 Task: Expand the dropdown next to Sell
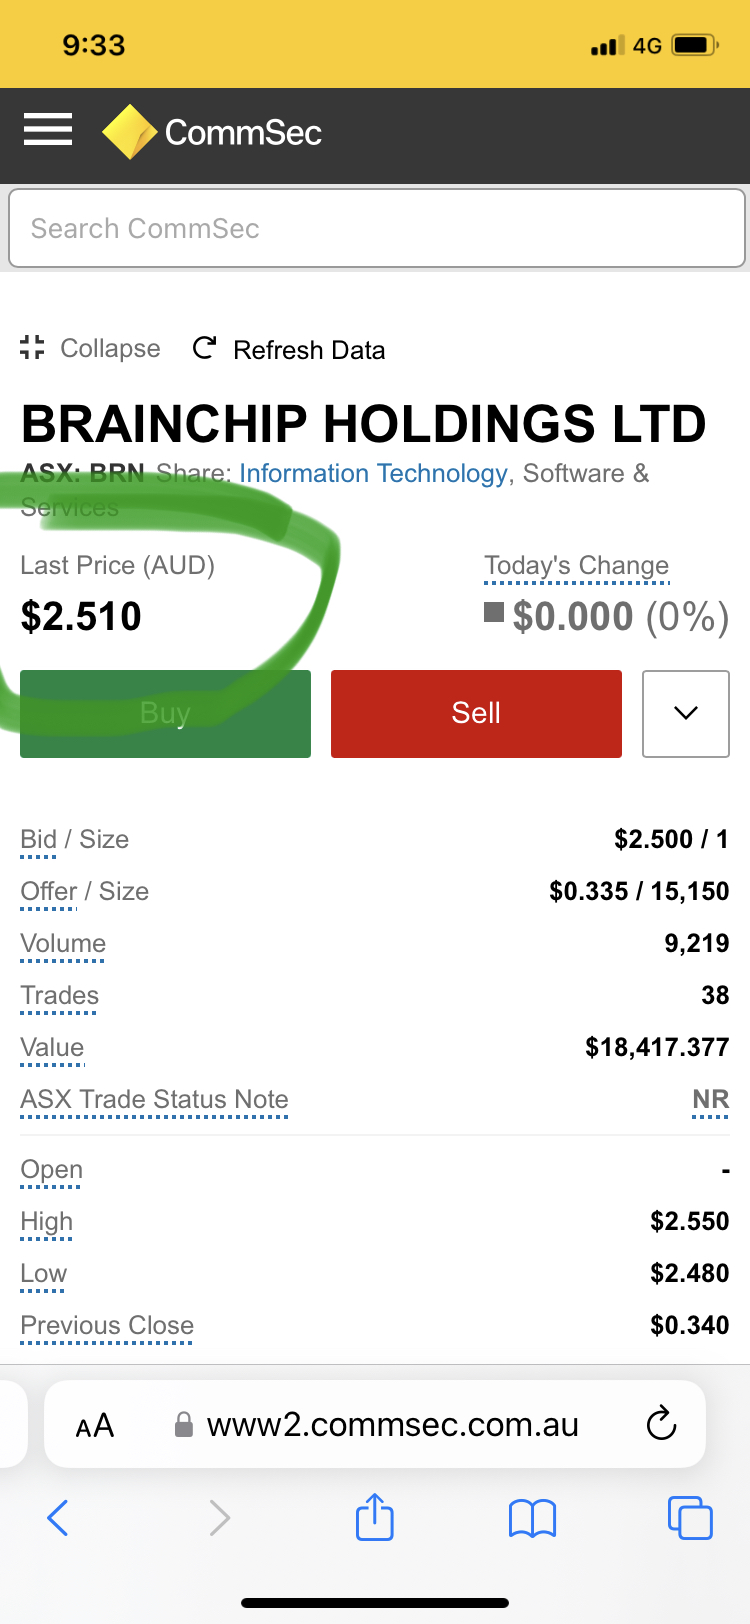coord(685,713)
